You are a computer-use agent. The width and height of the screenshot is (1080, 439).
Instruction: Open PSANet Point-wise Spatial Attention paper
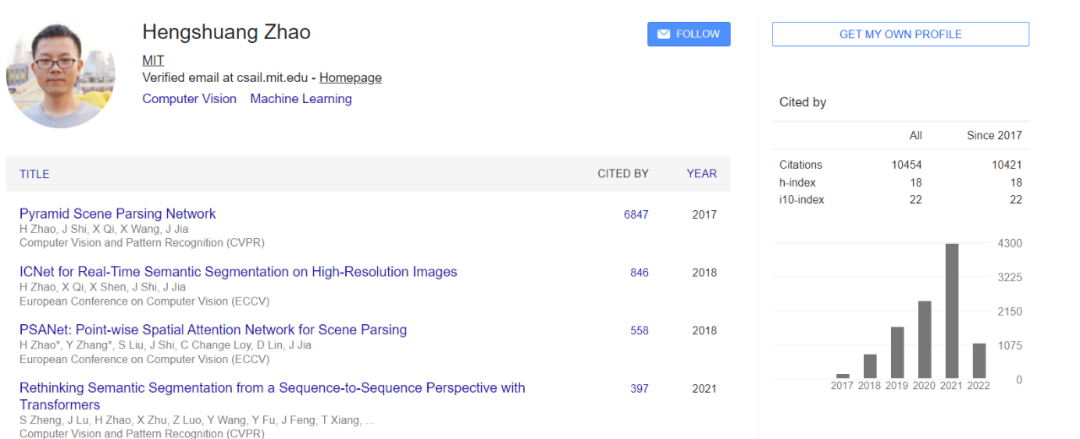[213, 330]
